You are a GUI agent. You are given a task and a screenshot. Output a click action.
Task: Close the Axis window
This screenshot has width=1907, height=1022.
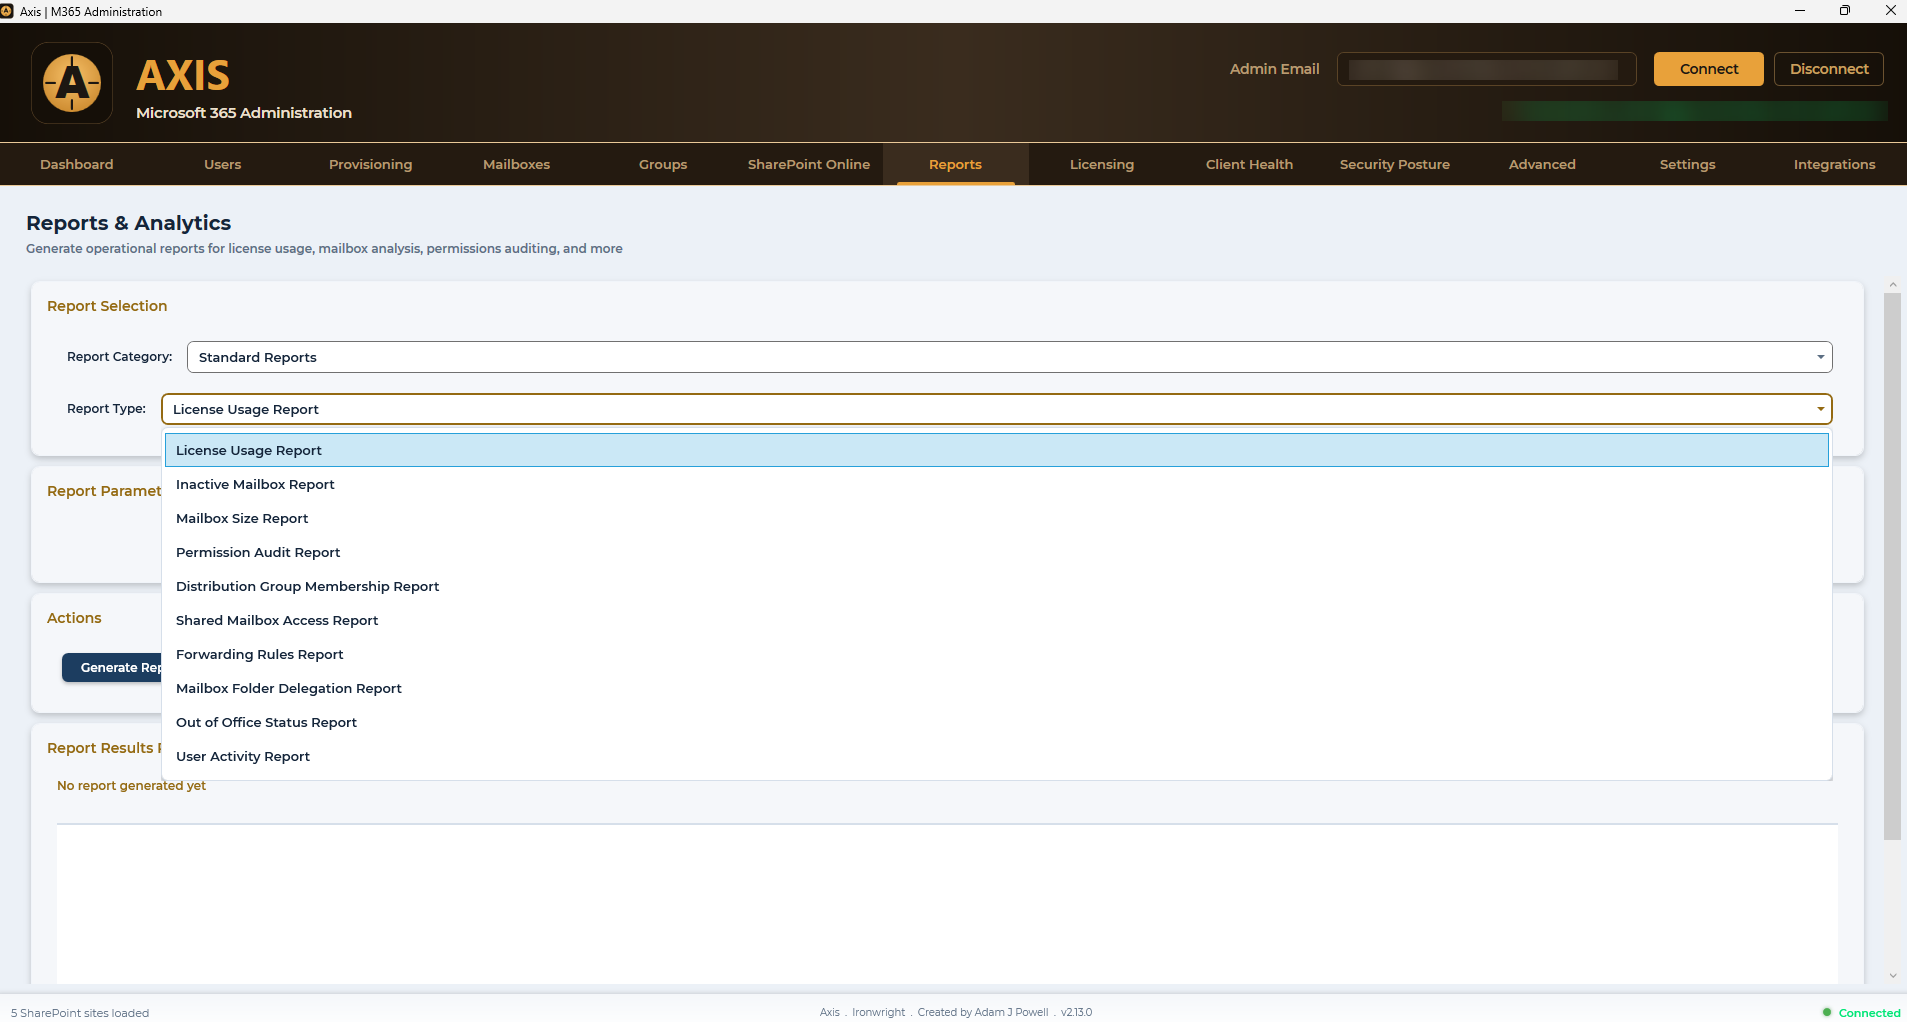[1890, 11]
